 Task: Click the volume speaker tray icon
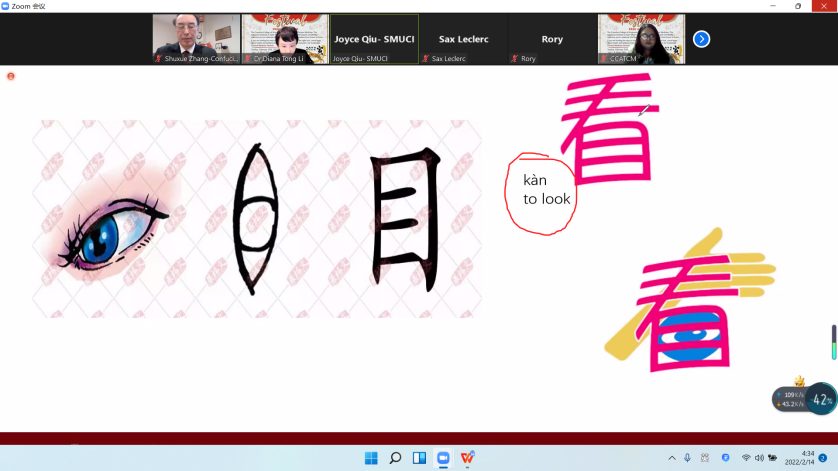(x=759, y=458)
